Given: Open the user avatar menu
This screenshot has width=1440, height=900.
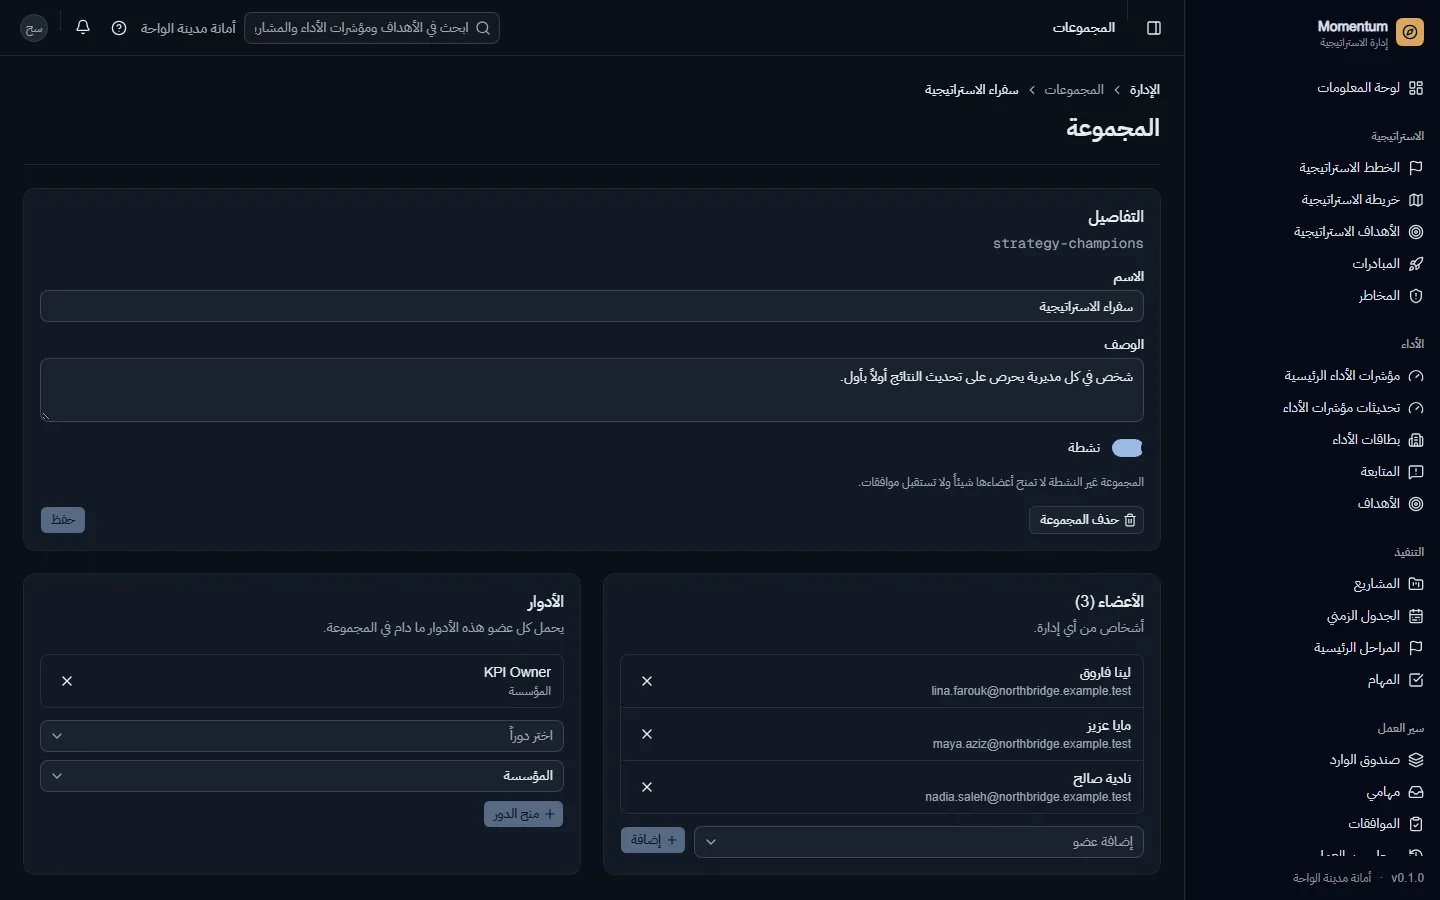Looking at the screenshot, I should point(34,28).
